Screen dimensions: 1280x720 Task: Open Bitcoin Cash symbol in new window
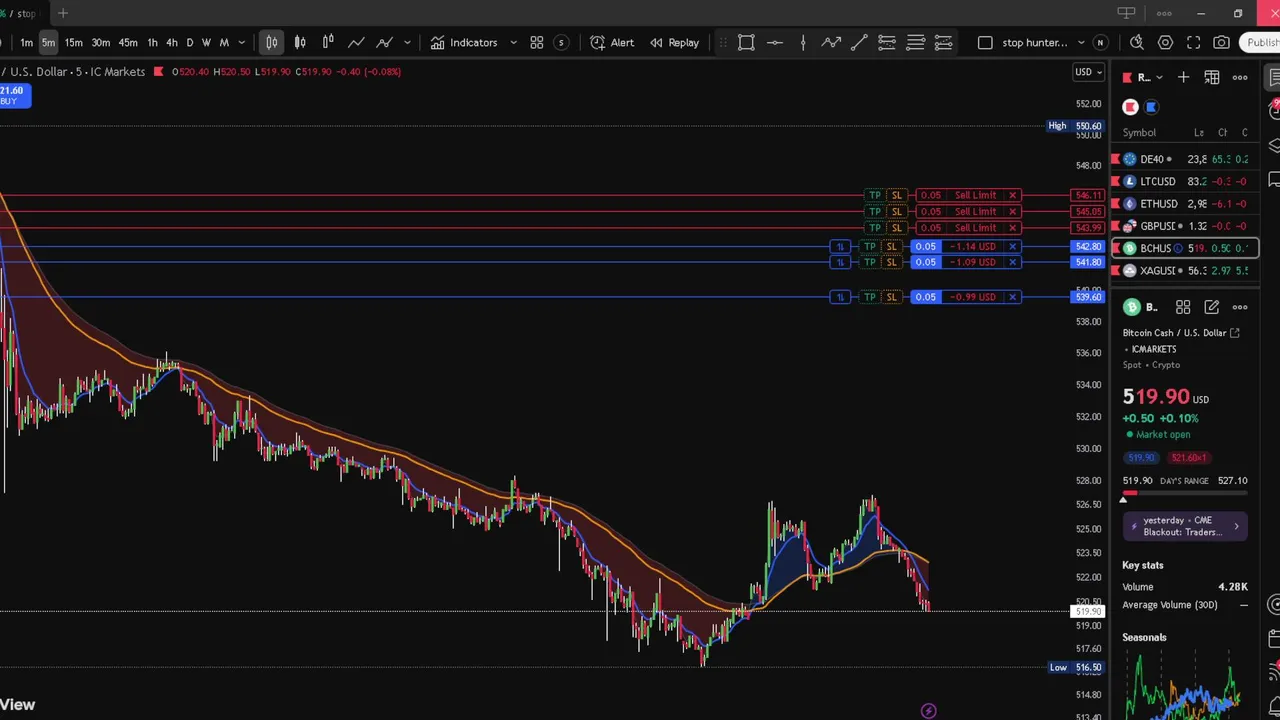click(x=1235, y=333)
